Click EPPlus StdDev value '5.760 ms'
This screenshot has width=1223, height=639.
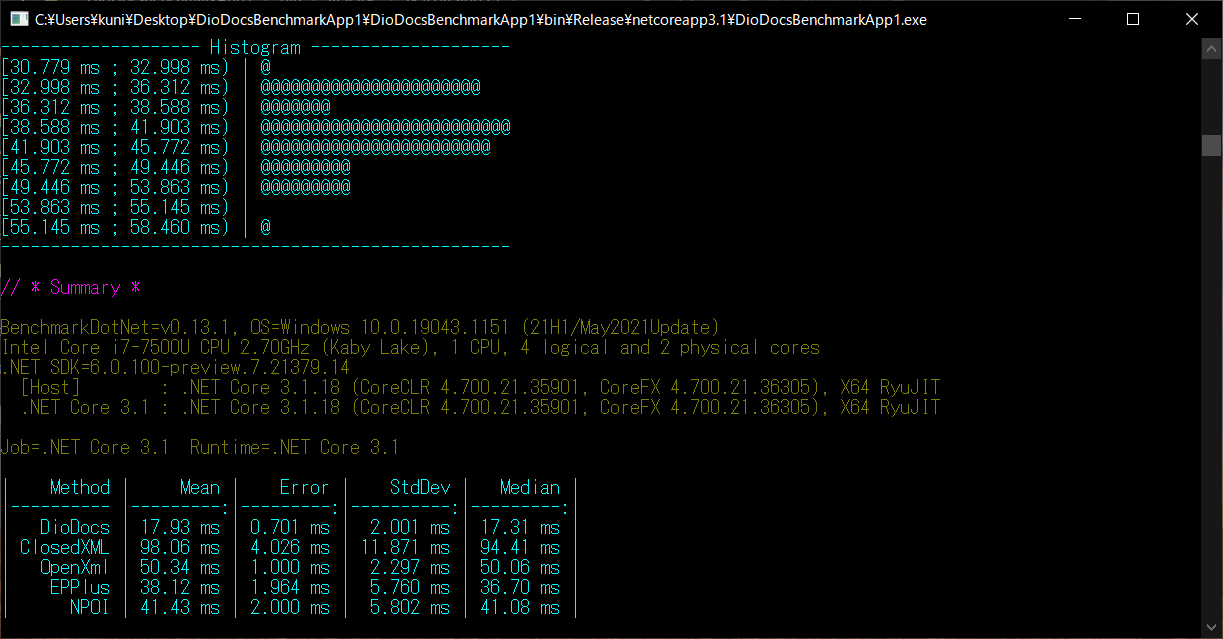[410, 587]
